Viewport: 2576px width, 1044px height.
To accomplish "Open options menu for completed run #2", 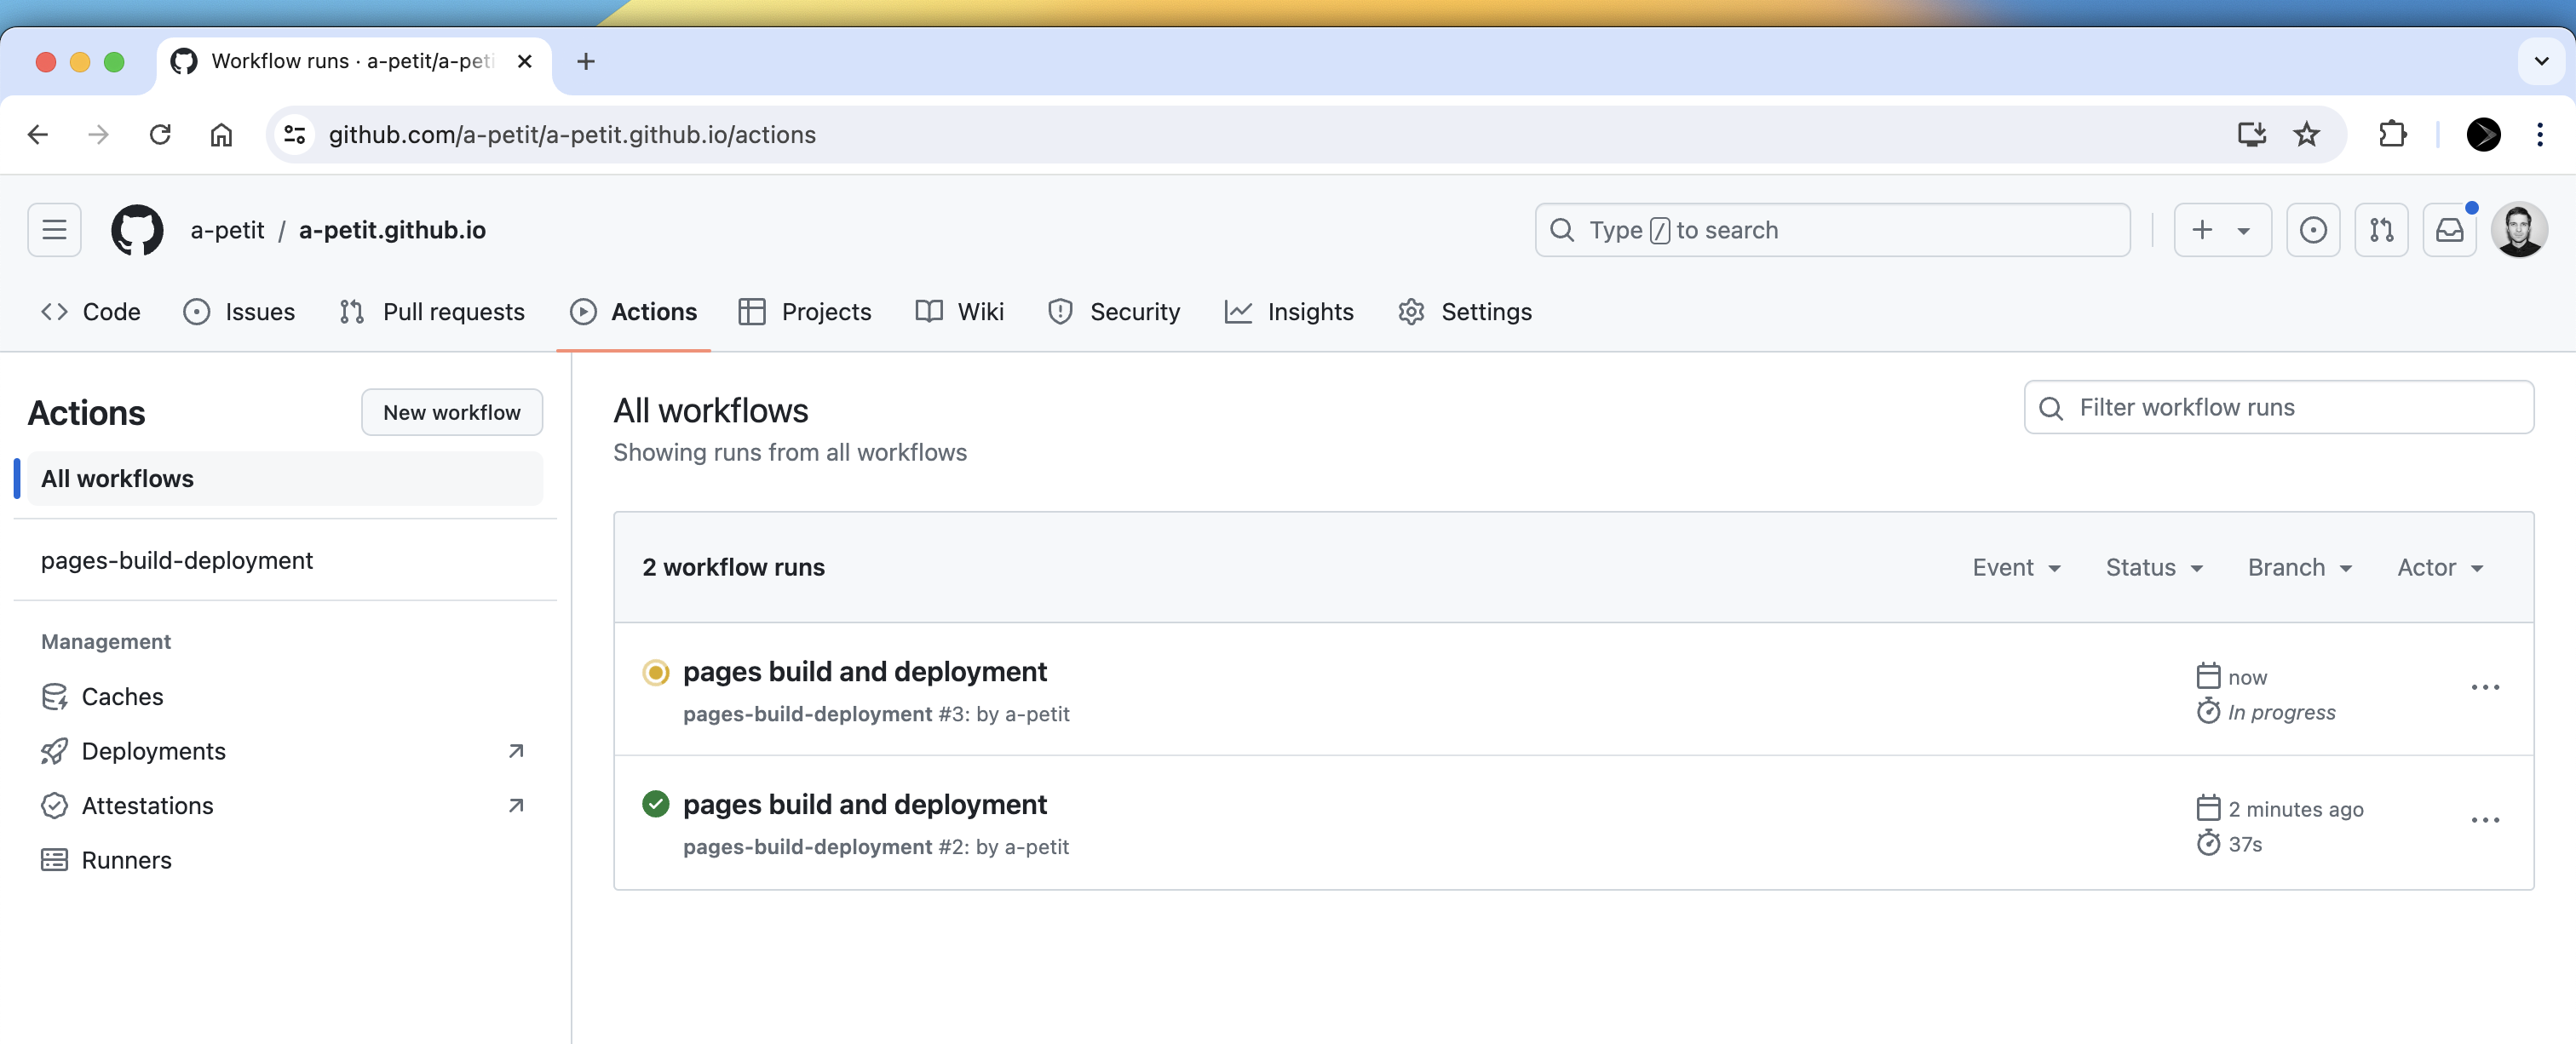I will 2485,821.
